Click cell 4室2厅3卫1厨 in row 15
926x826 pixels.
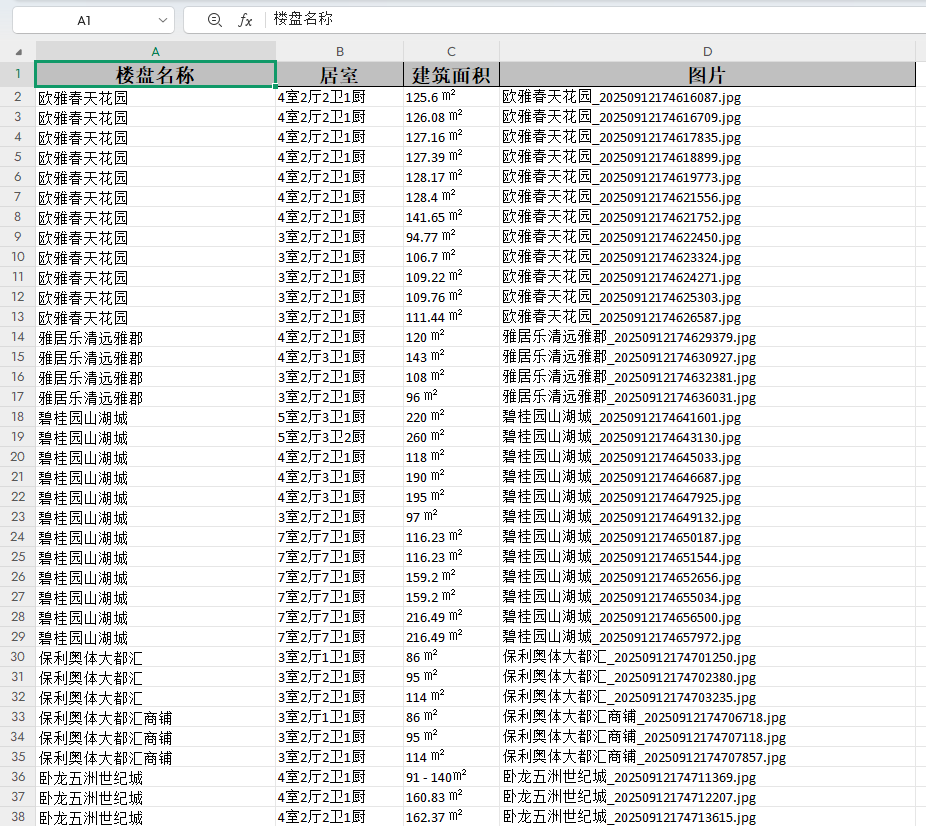(x=340, y=357)
